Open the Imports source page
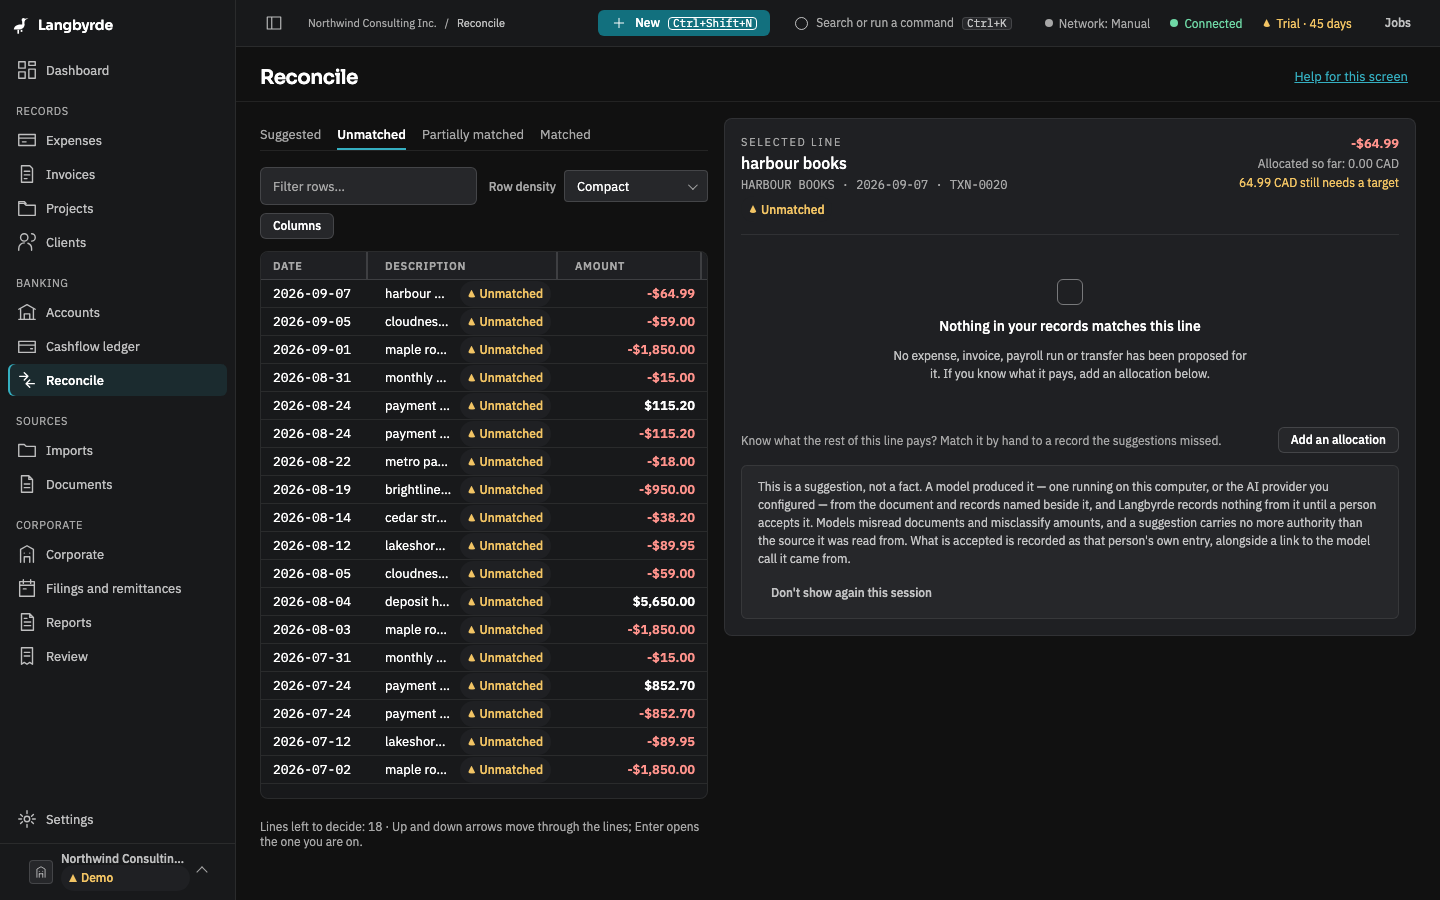 pyautogui.click(x=118, y=451)
